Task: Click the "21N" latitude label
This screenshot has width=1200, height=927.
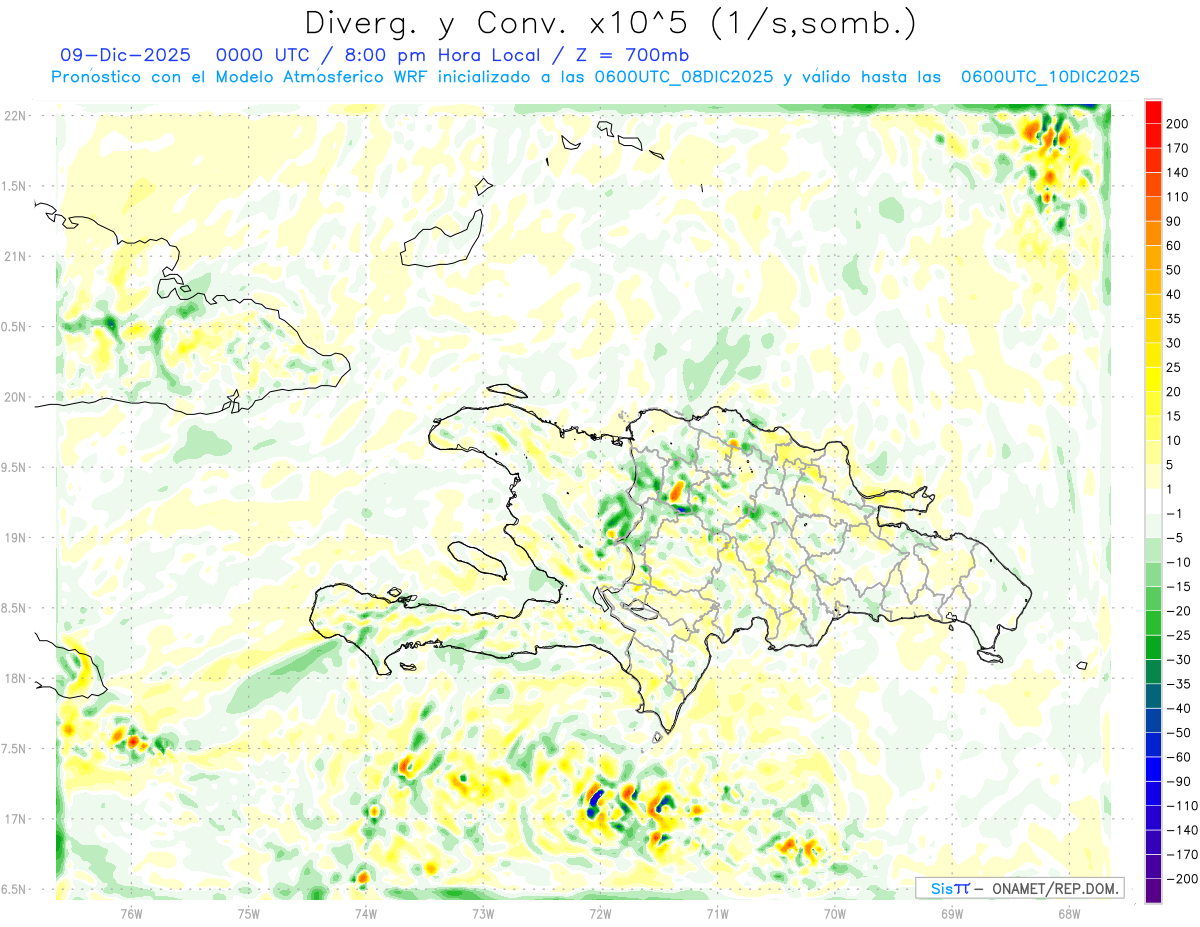Action: (x=15, y=257)
